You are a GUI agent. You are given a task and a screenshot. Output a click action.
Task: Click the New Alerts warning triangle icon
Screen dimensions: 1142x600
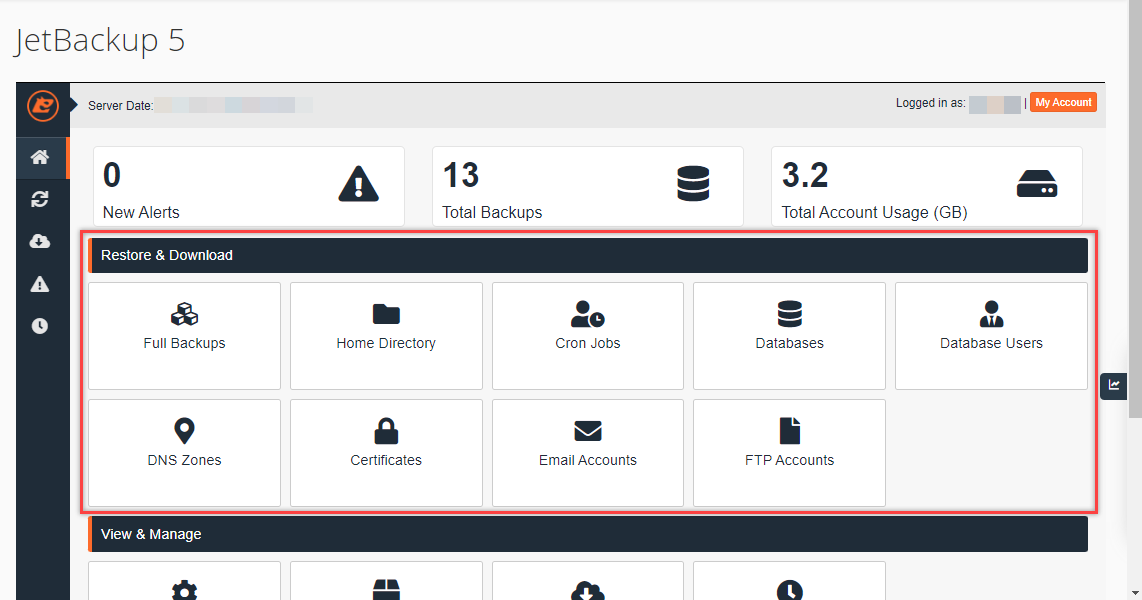(x=358, y=183)
